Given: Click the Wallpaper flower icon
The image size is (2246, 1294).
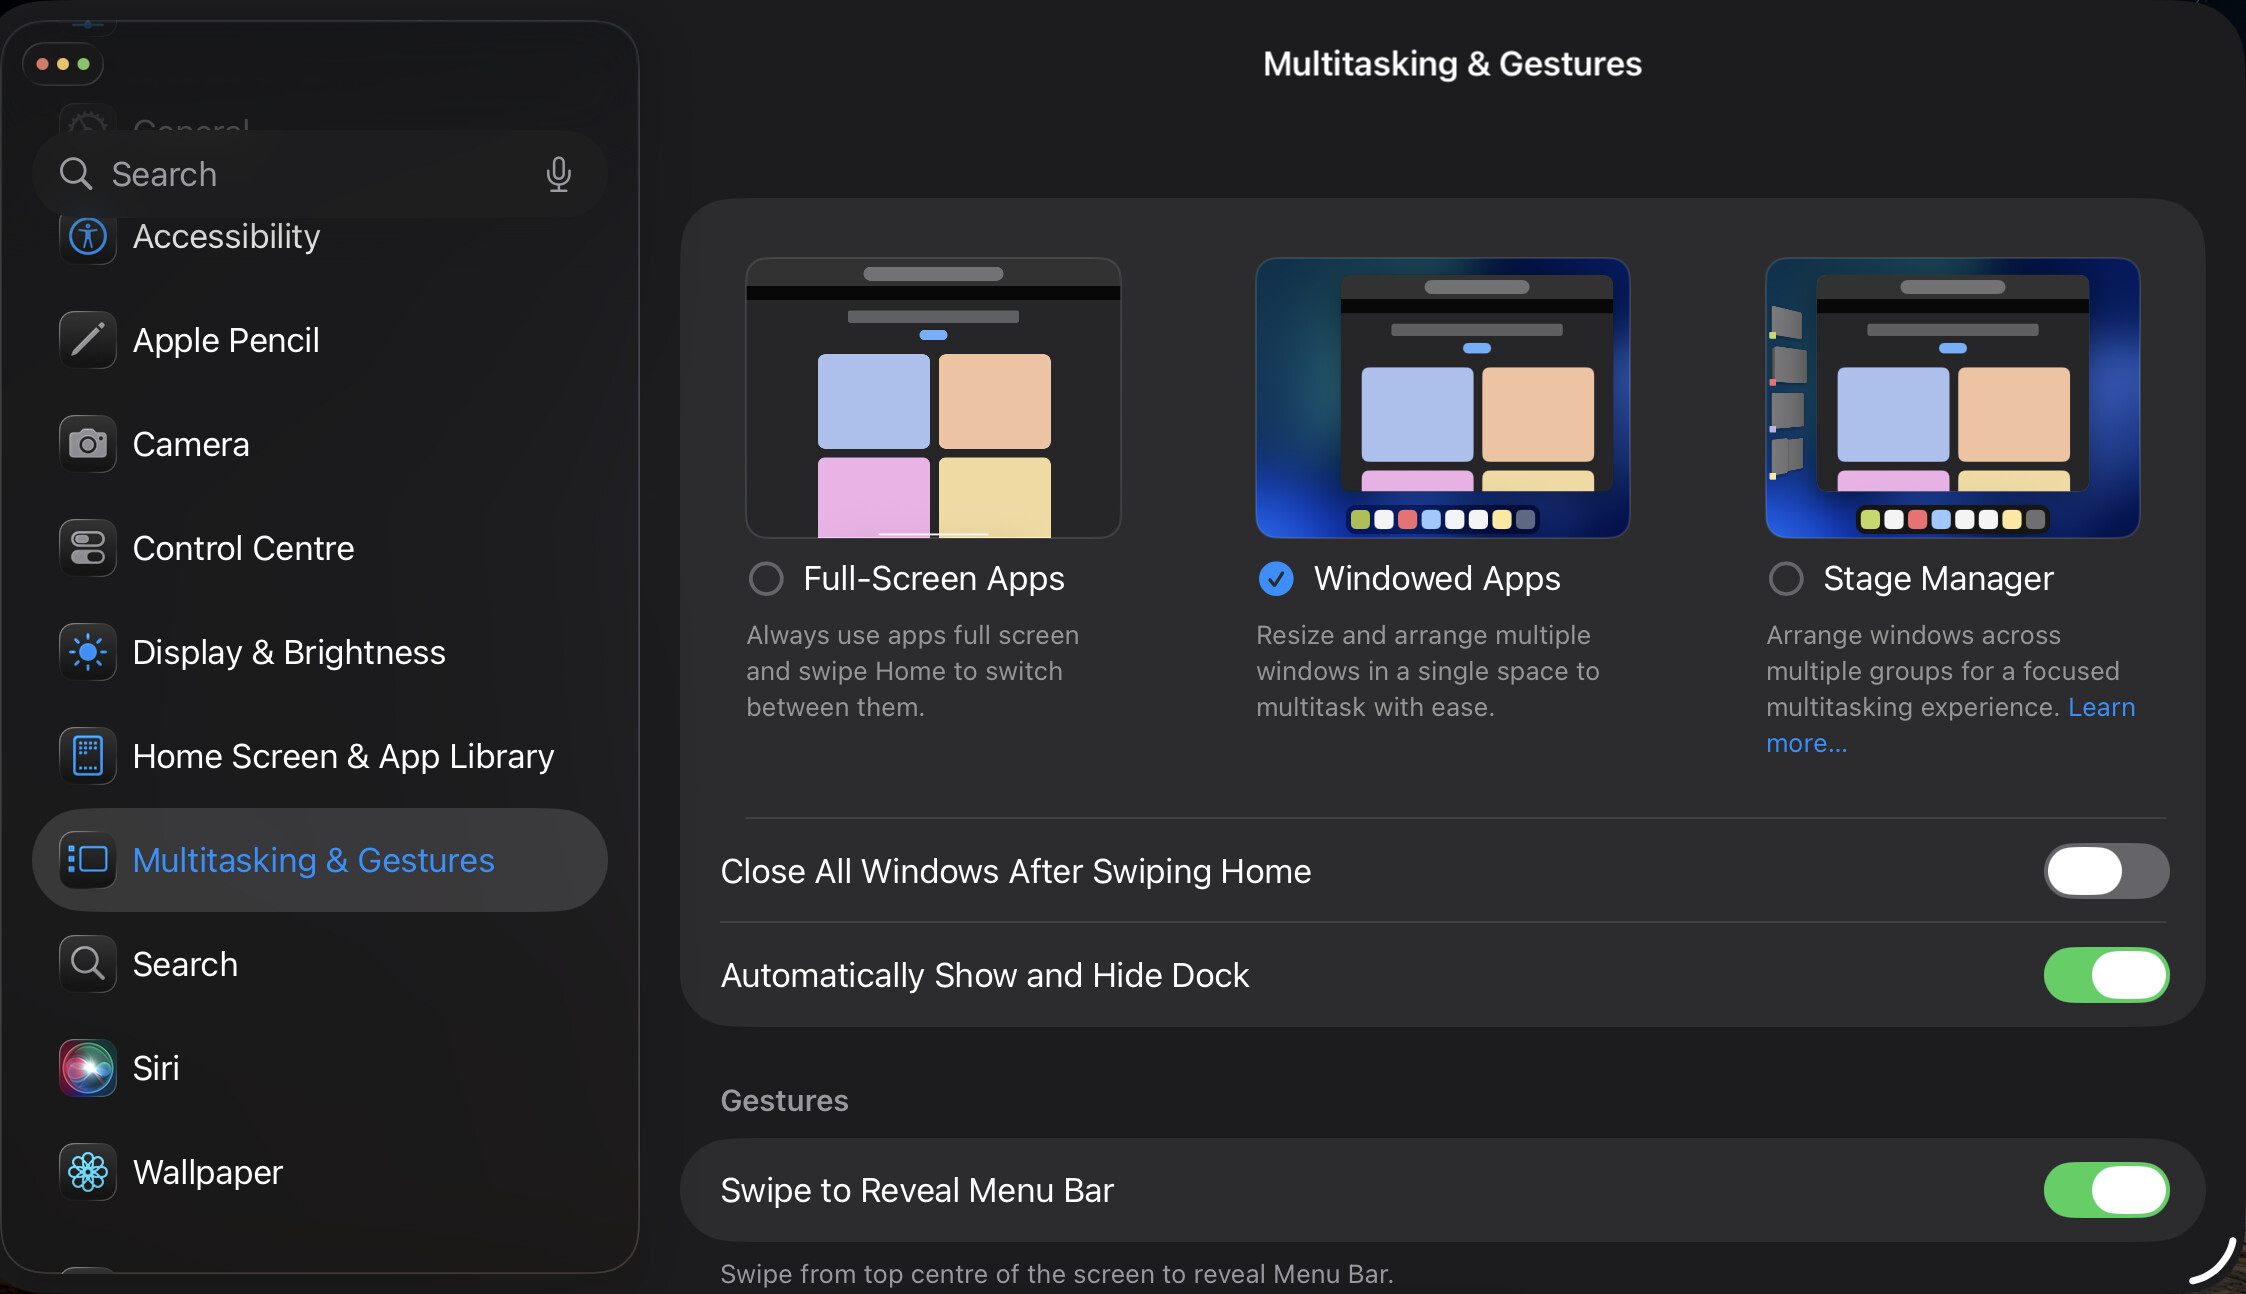Looking at the screenshot, I should coord(88,1172).
